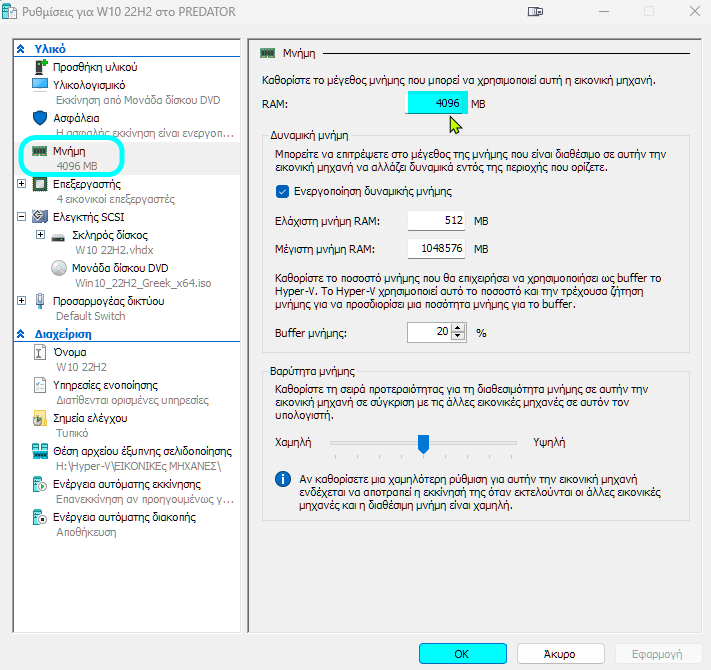Viewport: 711px width, 670px height.
Task: Expand the Προσαρμογέας δικτύου tree node
Action: point(21,301)
